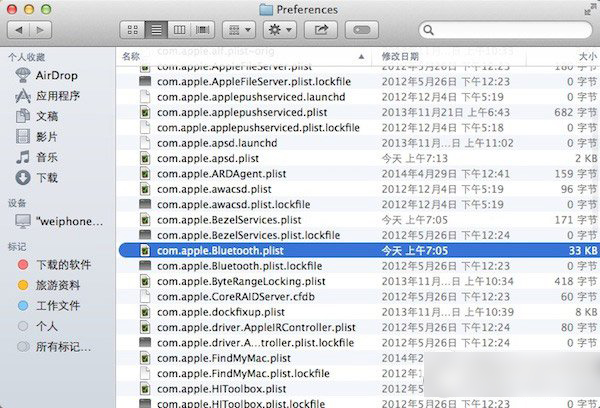
Task: Click plist icon of com.apple.dockfixup.plist
Action: click(x=145, y=312)
